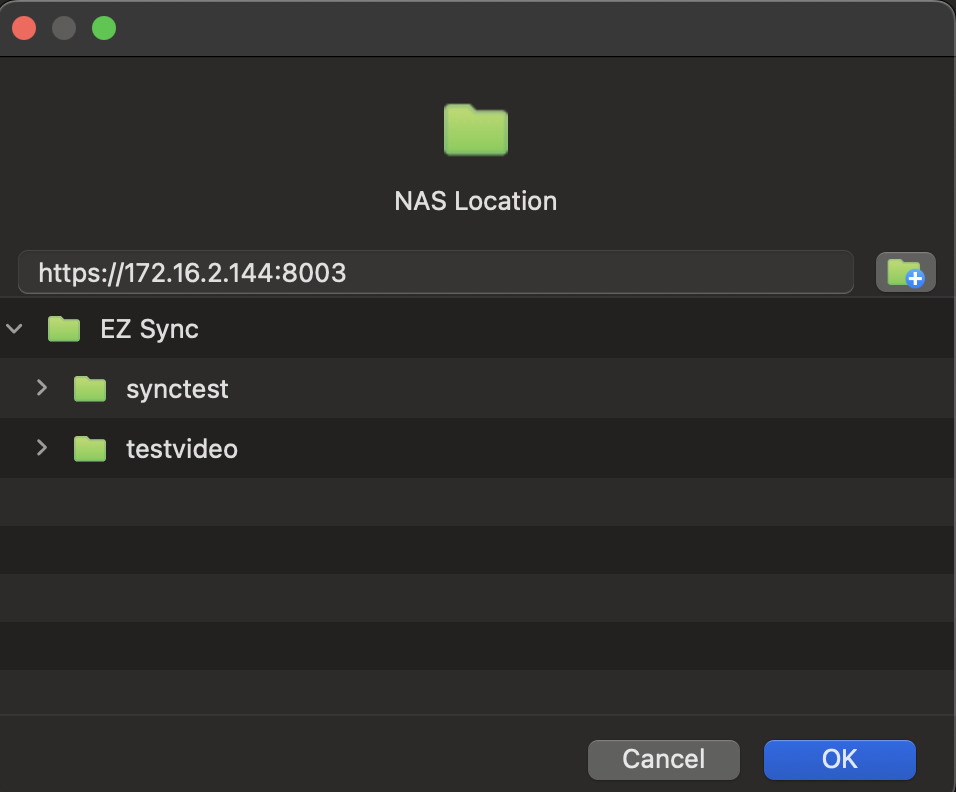Click the new folder icon button

click(905, 272)
